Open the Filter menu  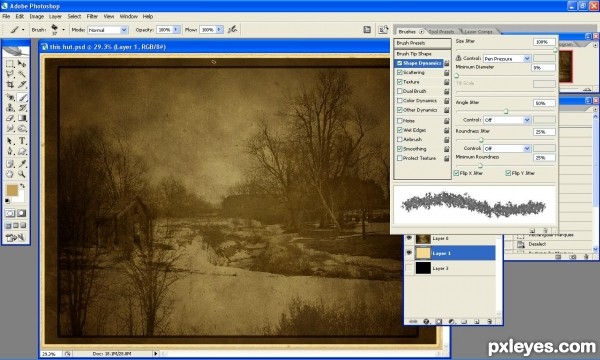(92, 16)
